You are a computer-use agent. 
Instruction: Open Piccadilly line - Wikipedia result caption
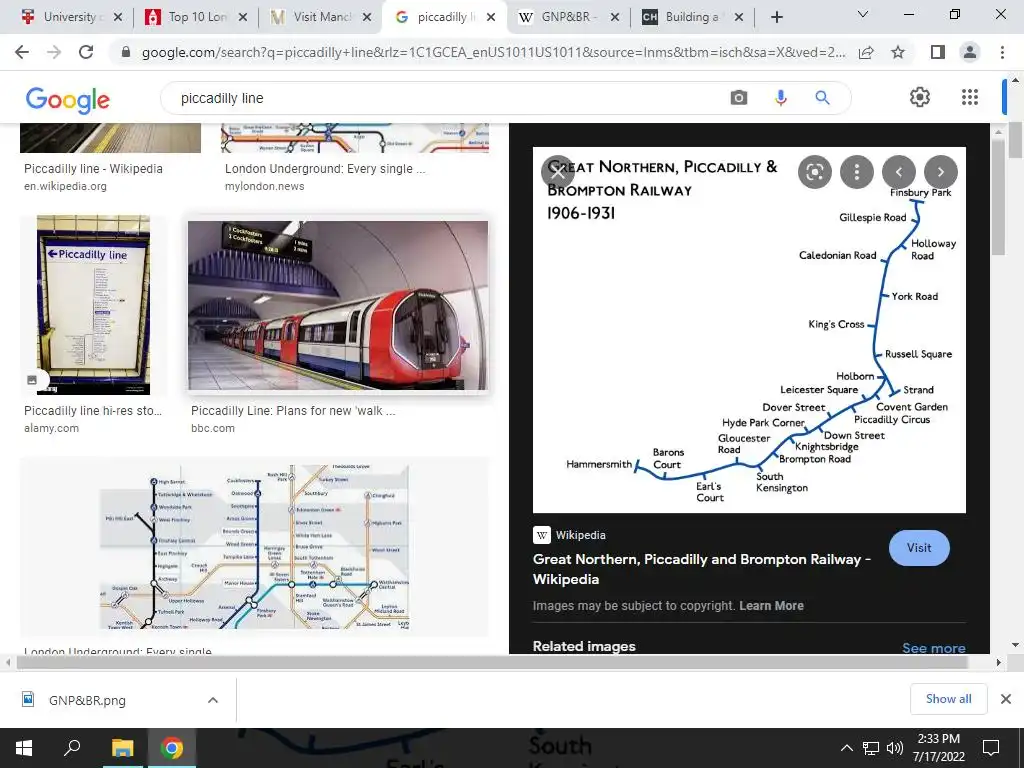(x=93, y=168)
